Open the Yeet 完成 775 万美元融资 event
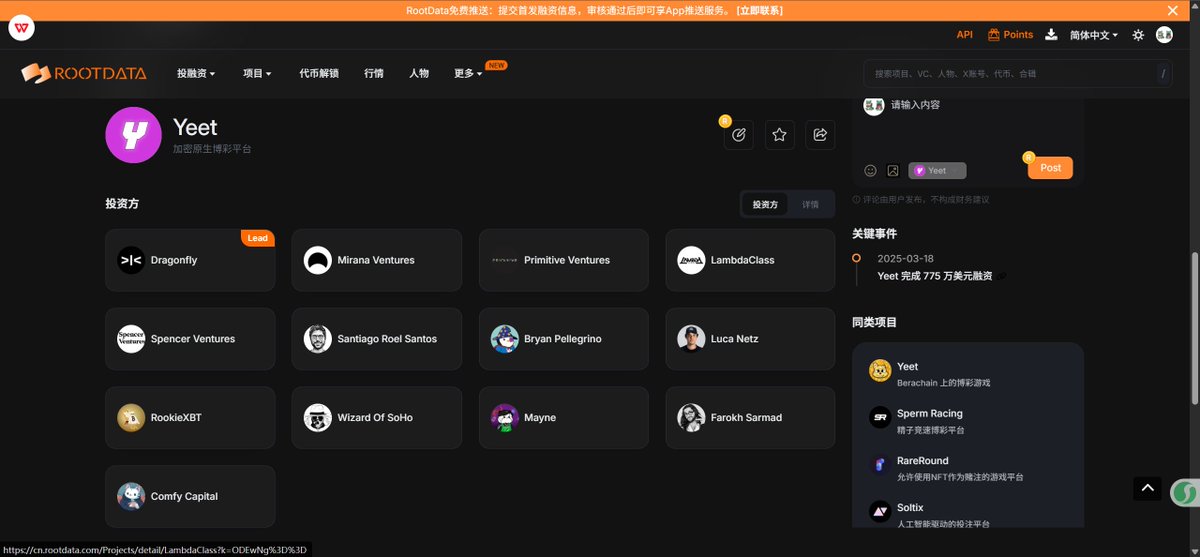1200x557 pixels. pyautogui.click(x=935, y=276)
